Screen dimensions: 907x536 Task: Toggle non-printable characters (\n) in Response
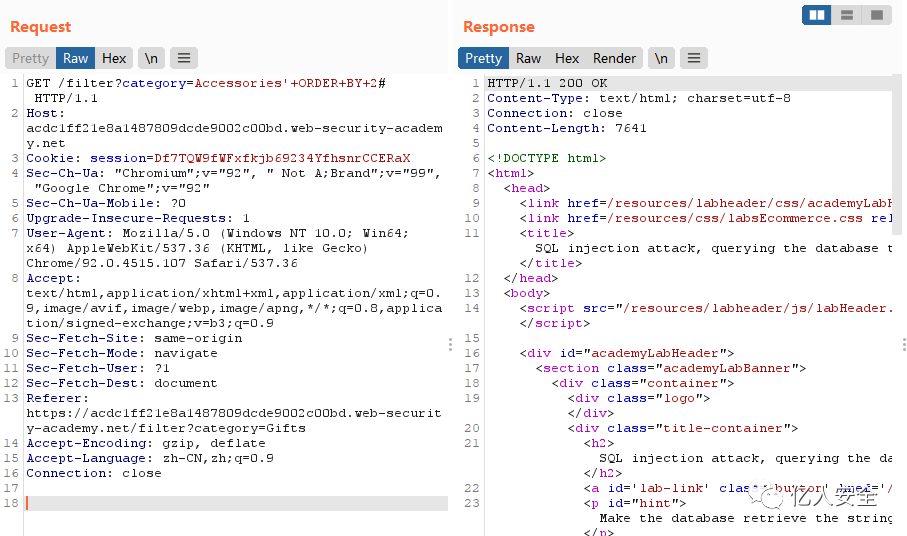[x=661, y=58]
